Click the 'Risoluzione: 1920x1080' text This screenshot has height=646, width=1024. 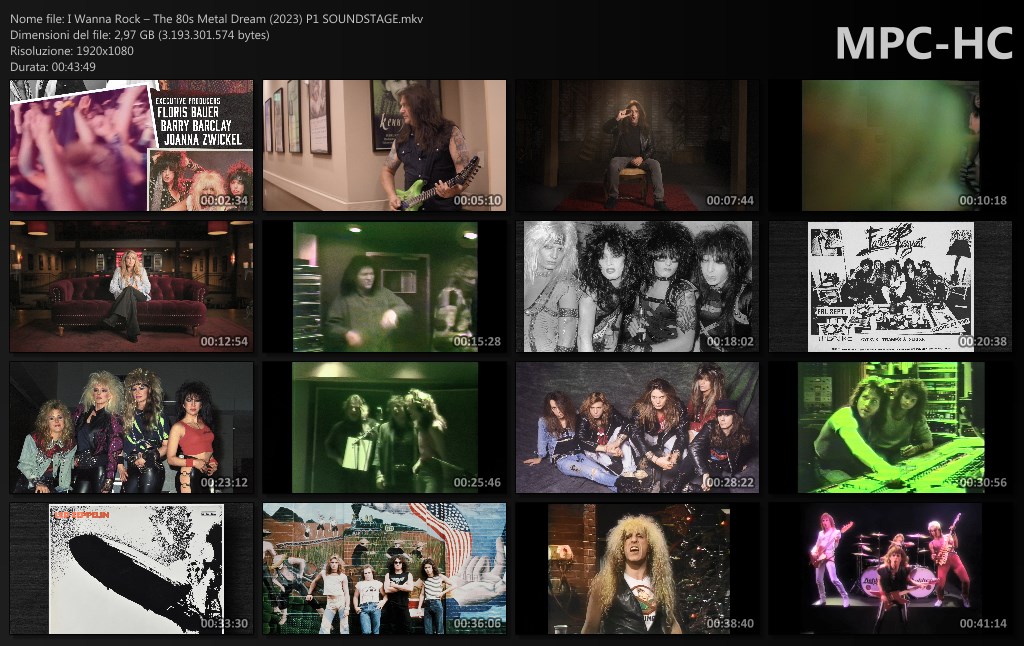72,50
